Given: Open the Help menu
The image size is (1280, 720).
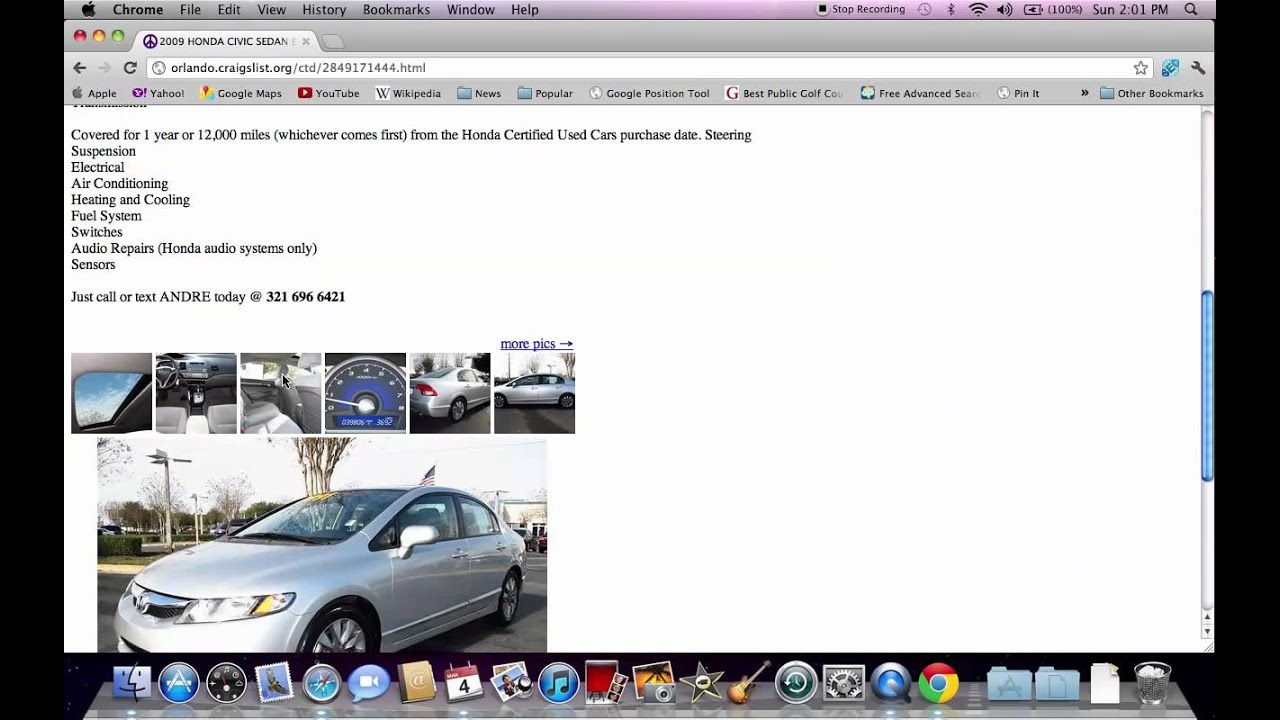Looking at the screenshot, I should pos(524,9).
